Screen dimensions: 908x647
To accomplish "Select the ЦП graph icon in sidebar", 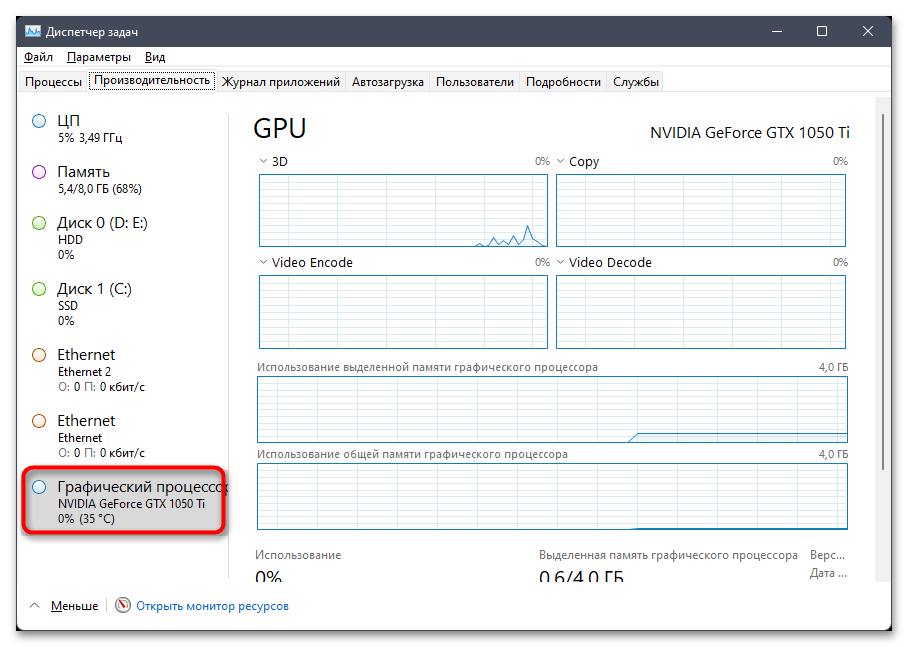I will (x=39, y=120).
